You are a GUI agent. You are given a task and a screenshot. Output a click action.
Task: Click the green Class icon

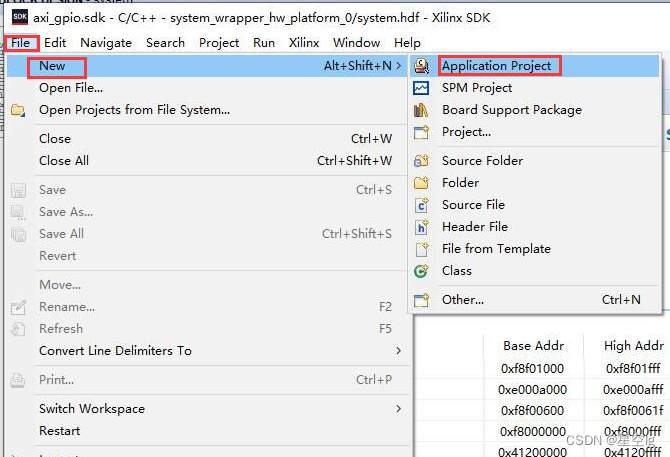421,271
